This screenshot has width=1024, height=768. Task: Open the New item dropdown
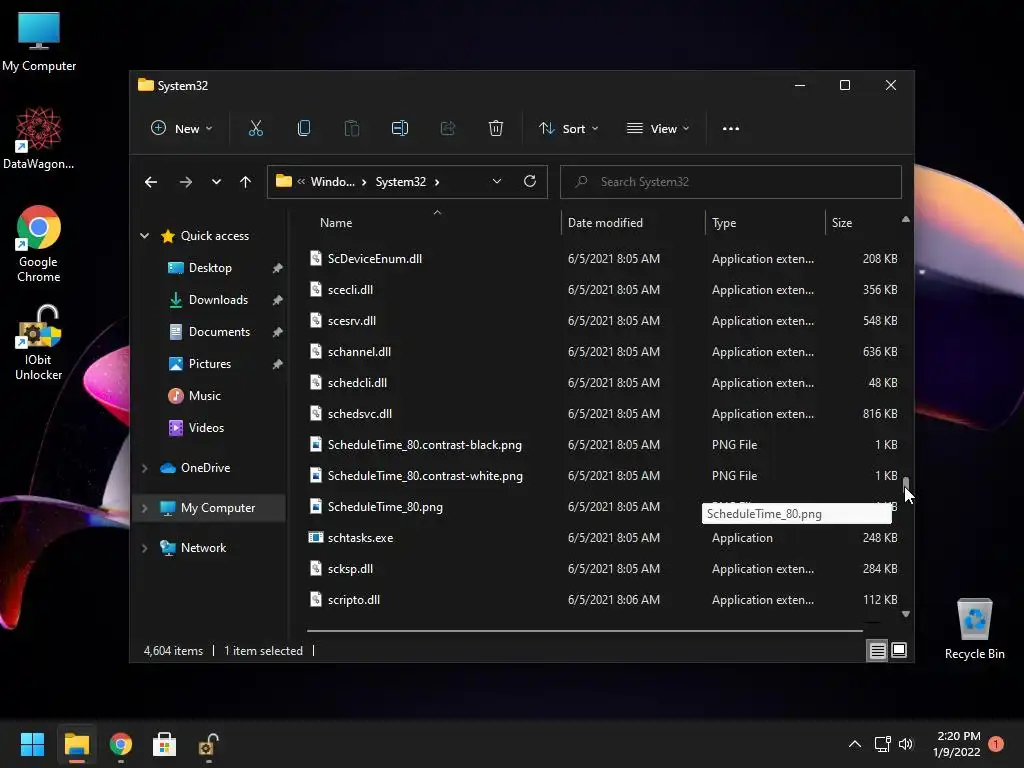coord(181,129)
